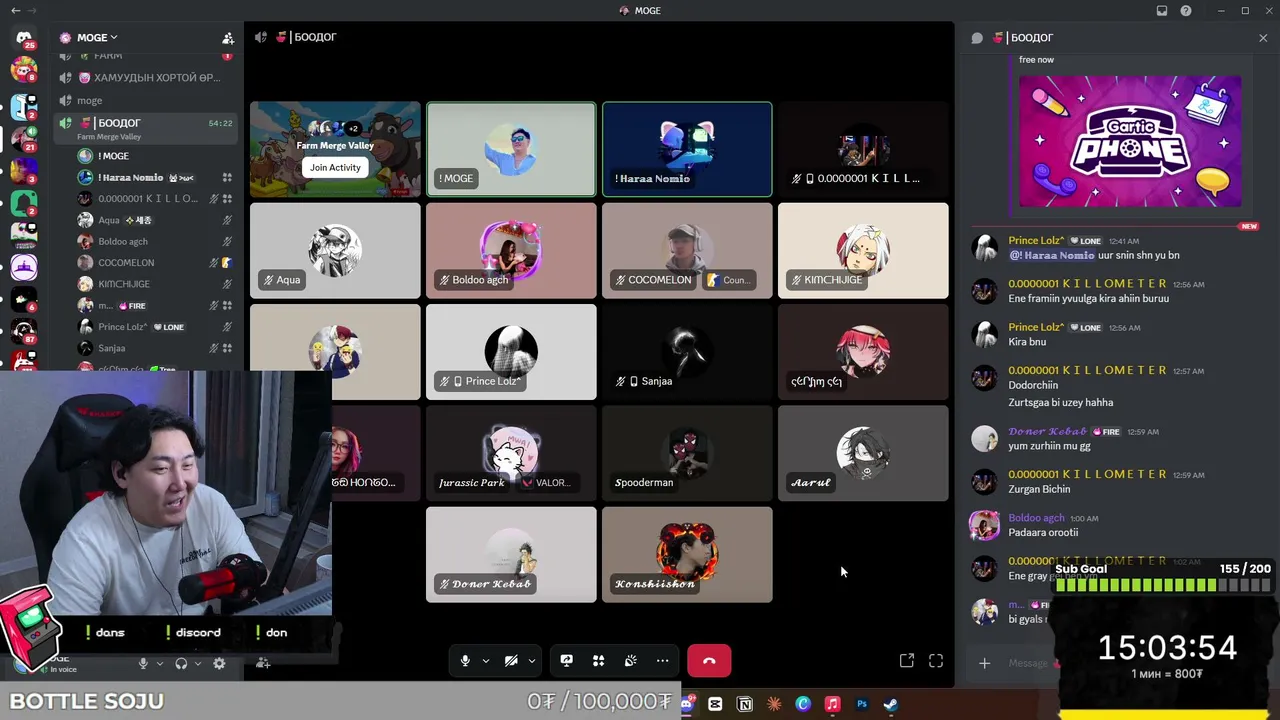Select the Aqua video tile
The height and width of the screenshot is (720, 1280).
(335, 250)
